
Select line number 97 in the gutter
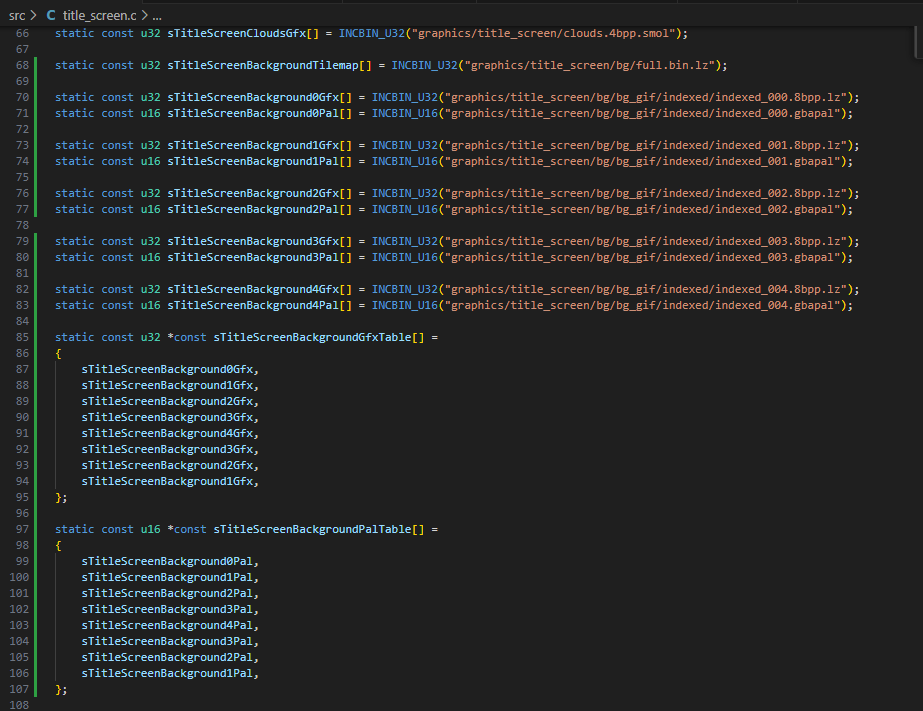point(19,529)
